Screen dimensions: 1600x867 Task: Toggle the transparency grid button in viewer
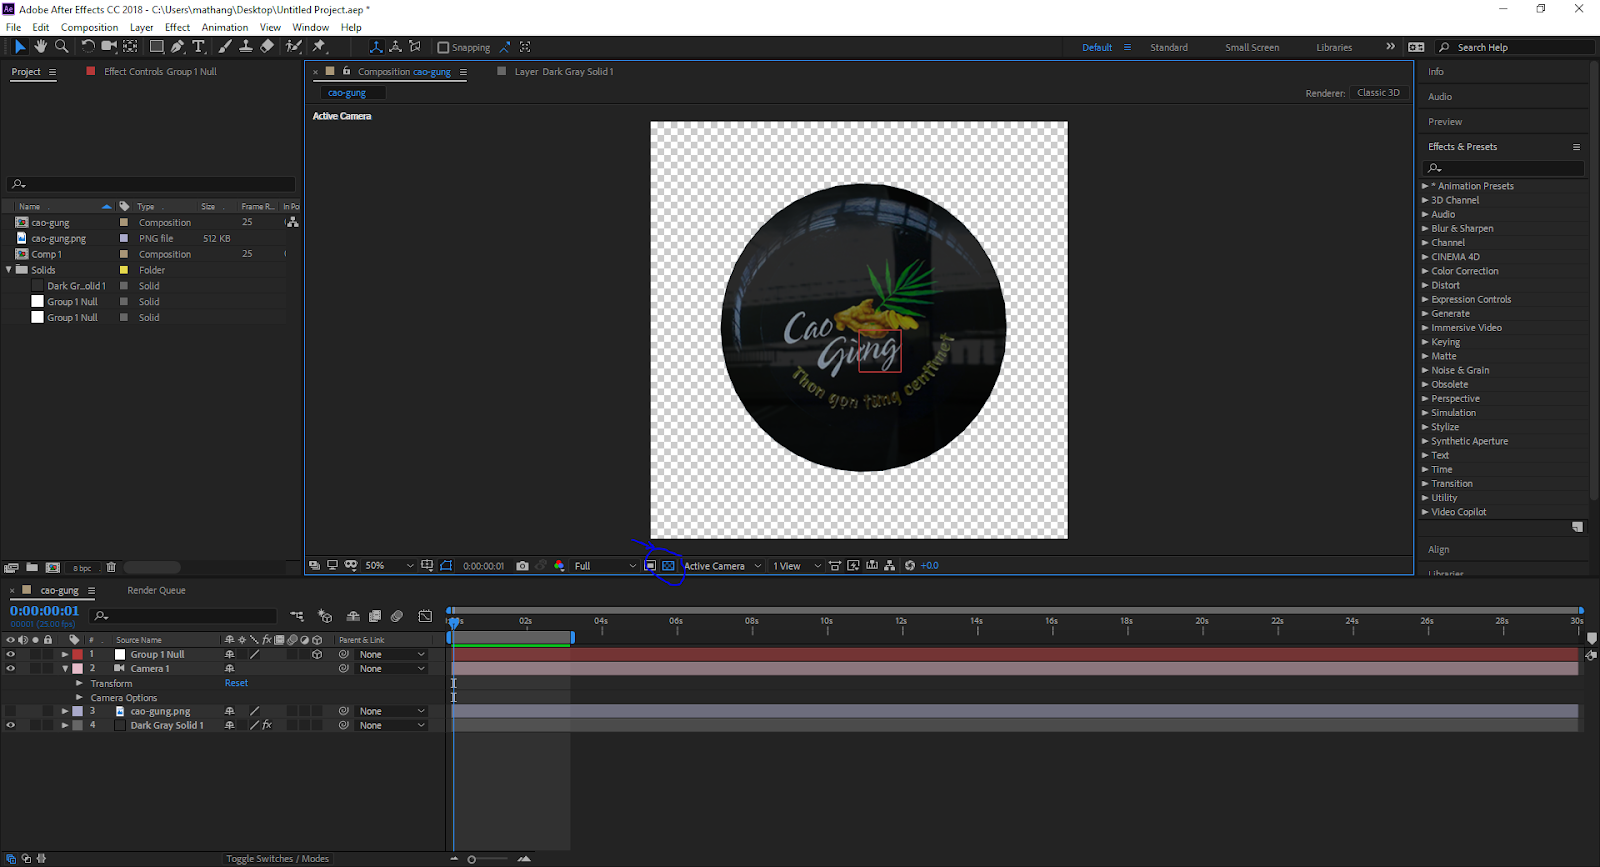point(669,565)
